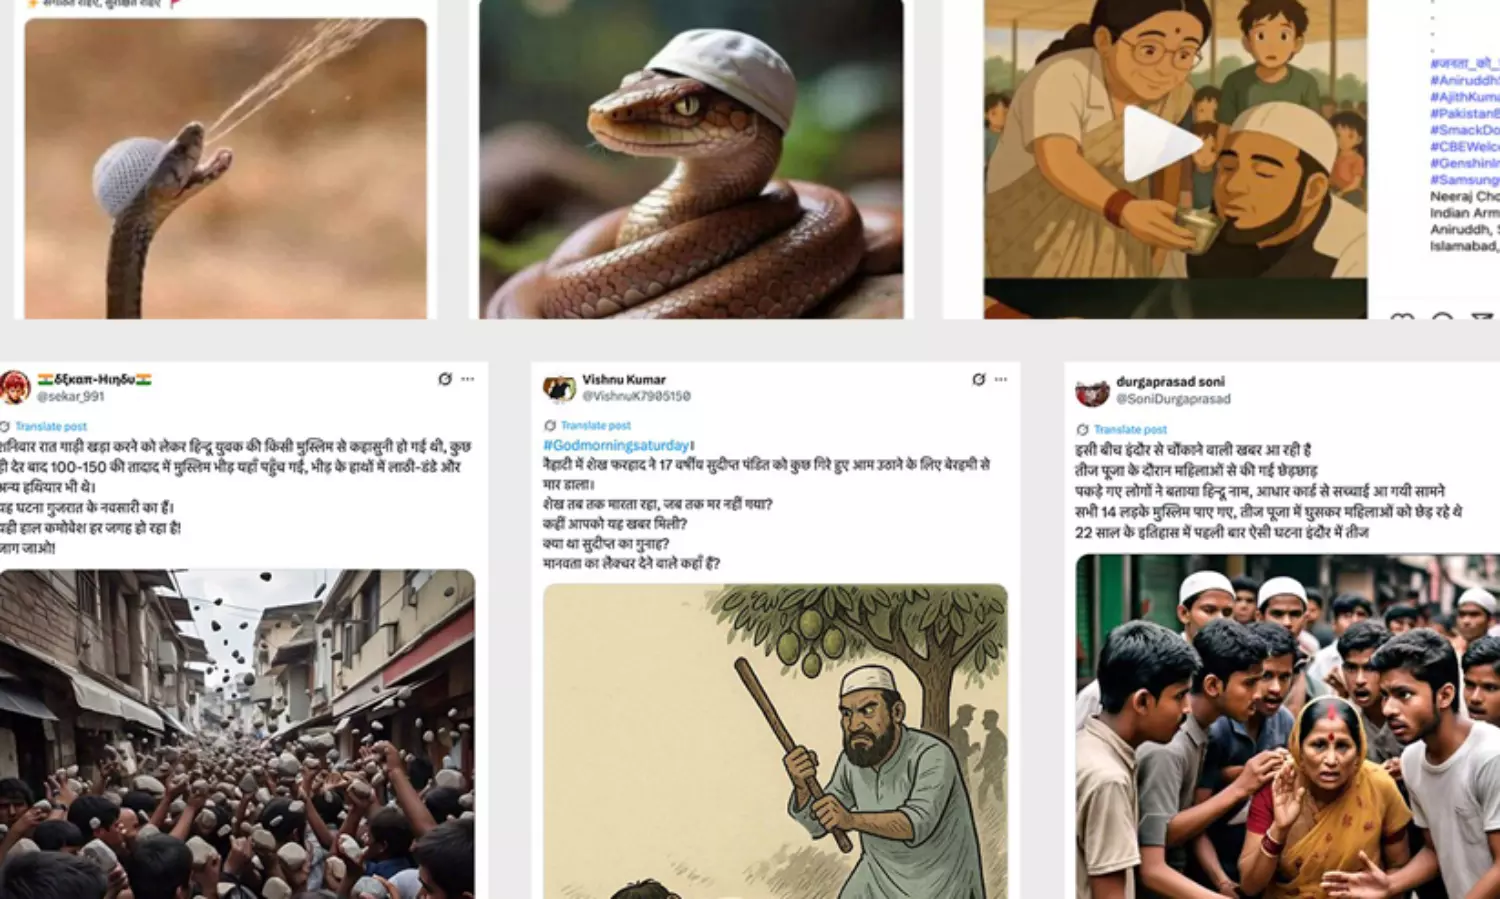Click Vishnu Kumar's profile avatar
This screenshot has height=899, width=1500.
point(558,386)
